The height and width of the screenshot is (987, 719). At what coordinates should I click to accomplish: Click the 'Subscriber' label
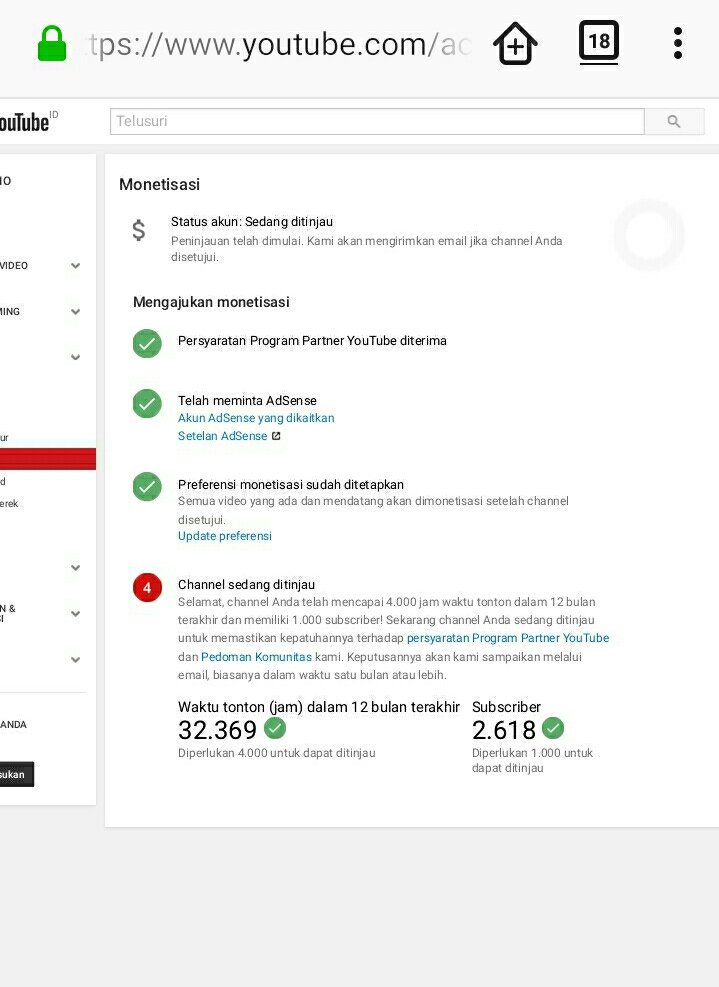coord(506,707)
